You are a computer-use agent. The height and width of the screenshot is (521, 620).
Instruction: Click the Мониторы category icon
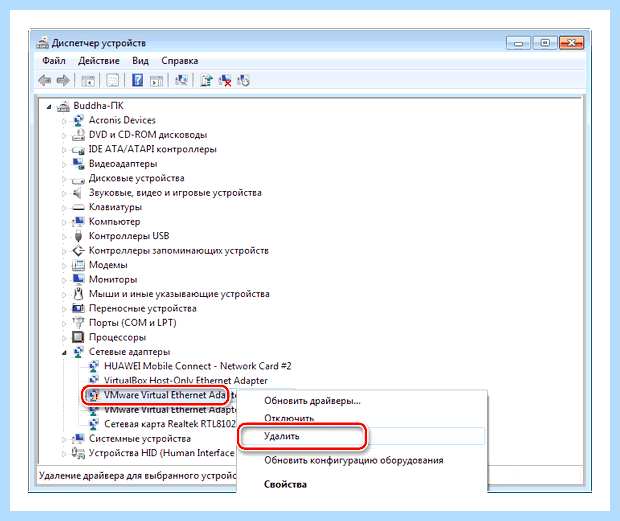[x=78, y=279]
